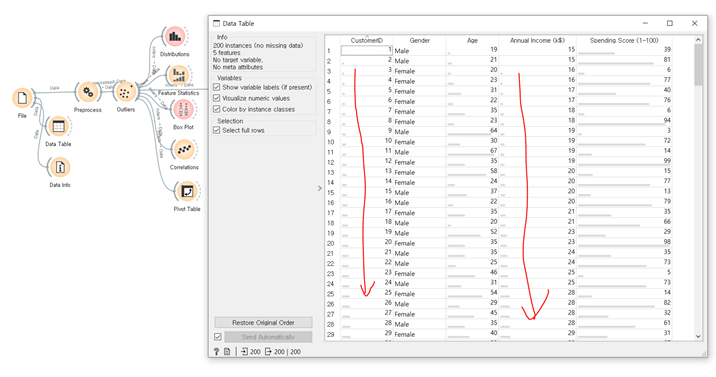Click Age cell 64 in row 9
Image resolution: width=716 pixels, height=377 pixels.
[x=472, y=131]
